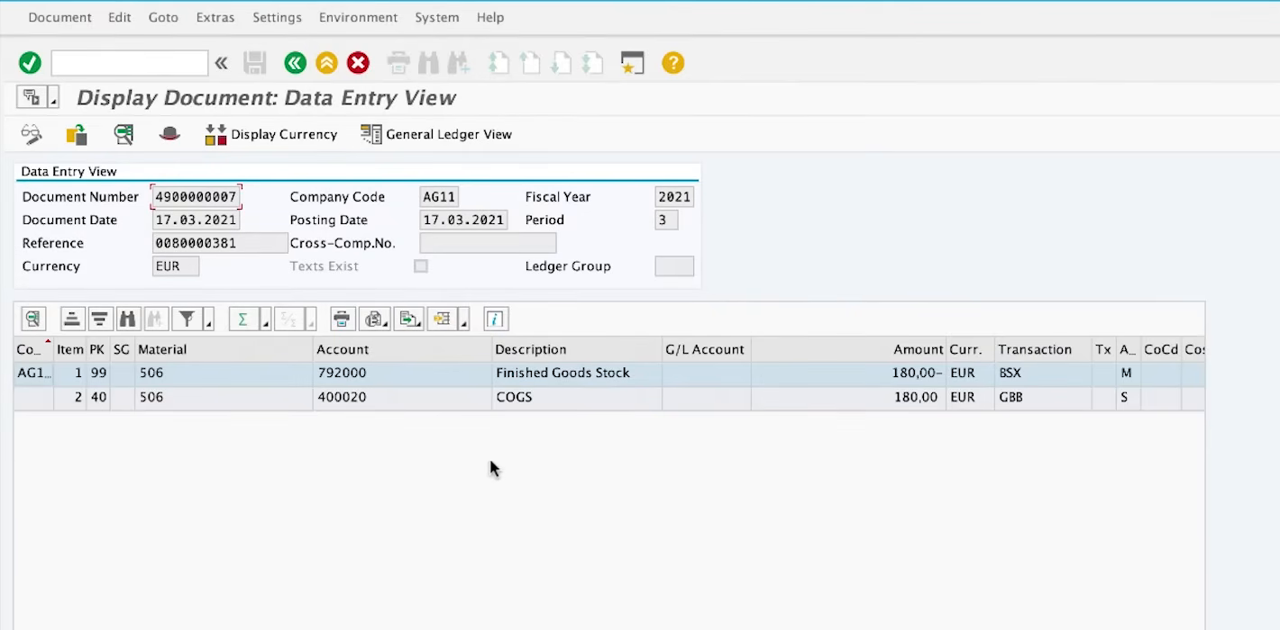Click the Total sigma icon

coord(242,319)
